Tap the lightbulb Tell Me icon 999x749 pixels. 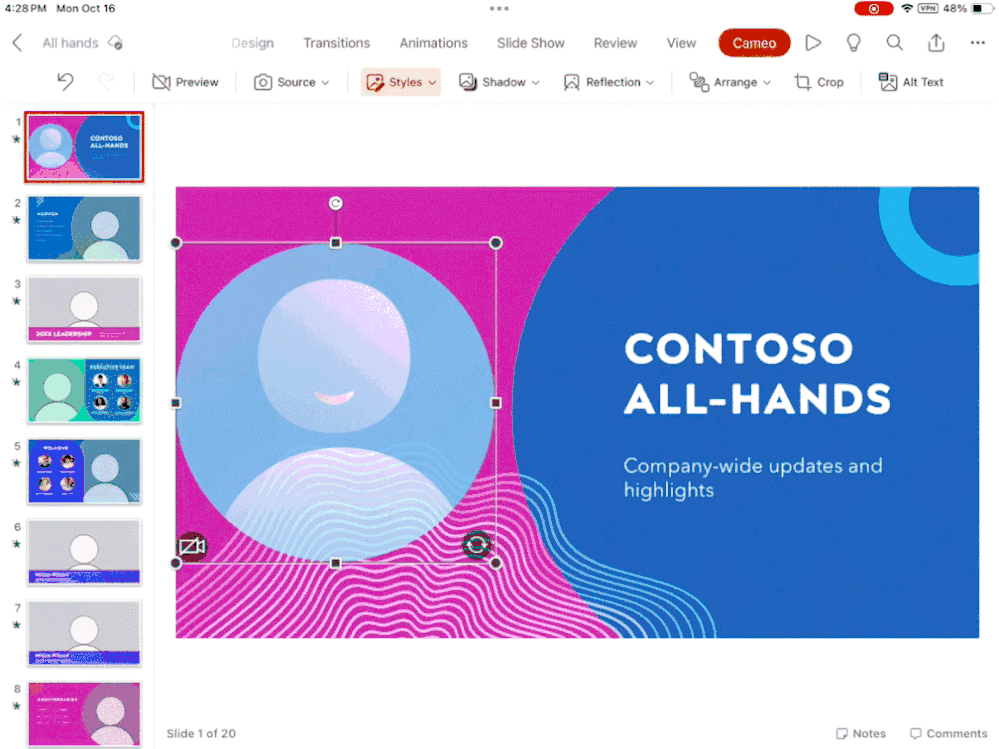click(x=853, y=43)
